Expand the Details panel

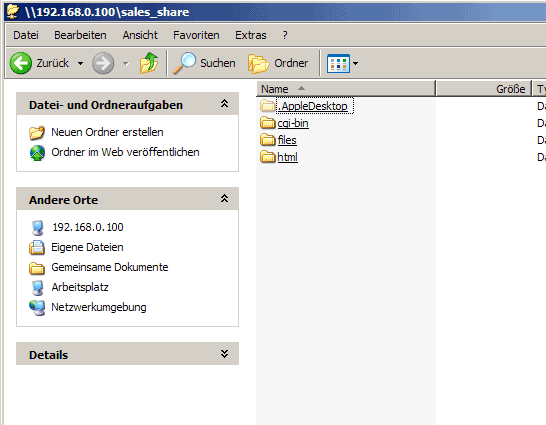pos(225,354)
